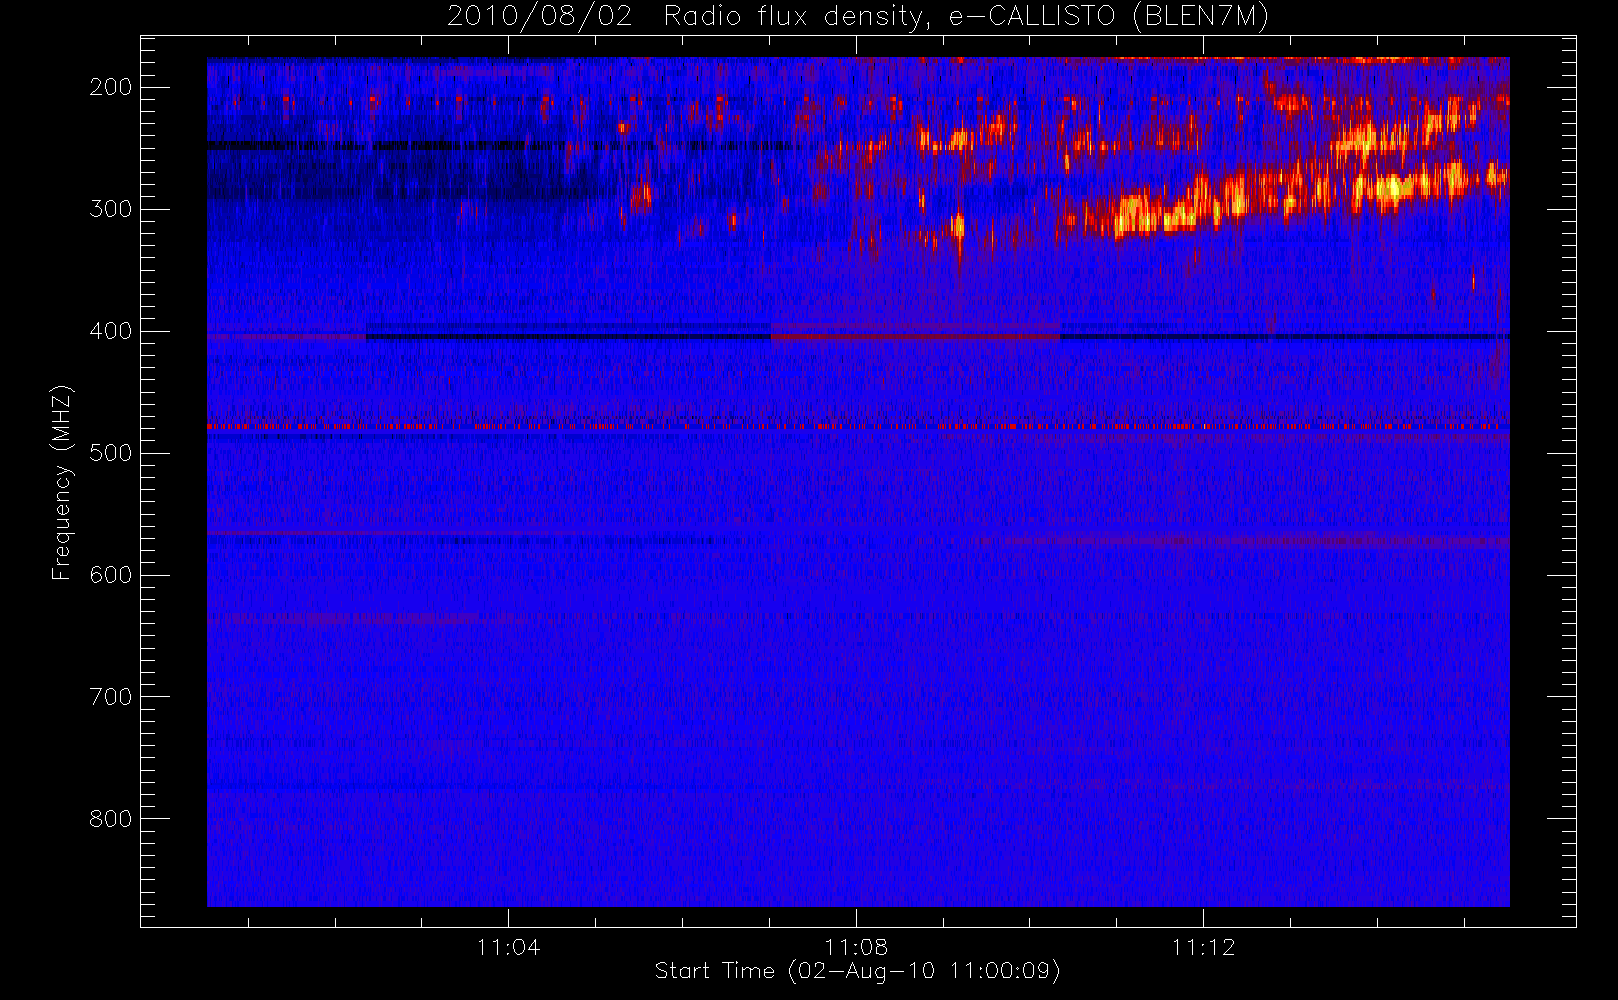Click the 400 frequency tick label
The height and width of the screenshot is (1000, 1618).
coord(111,331)
